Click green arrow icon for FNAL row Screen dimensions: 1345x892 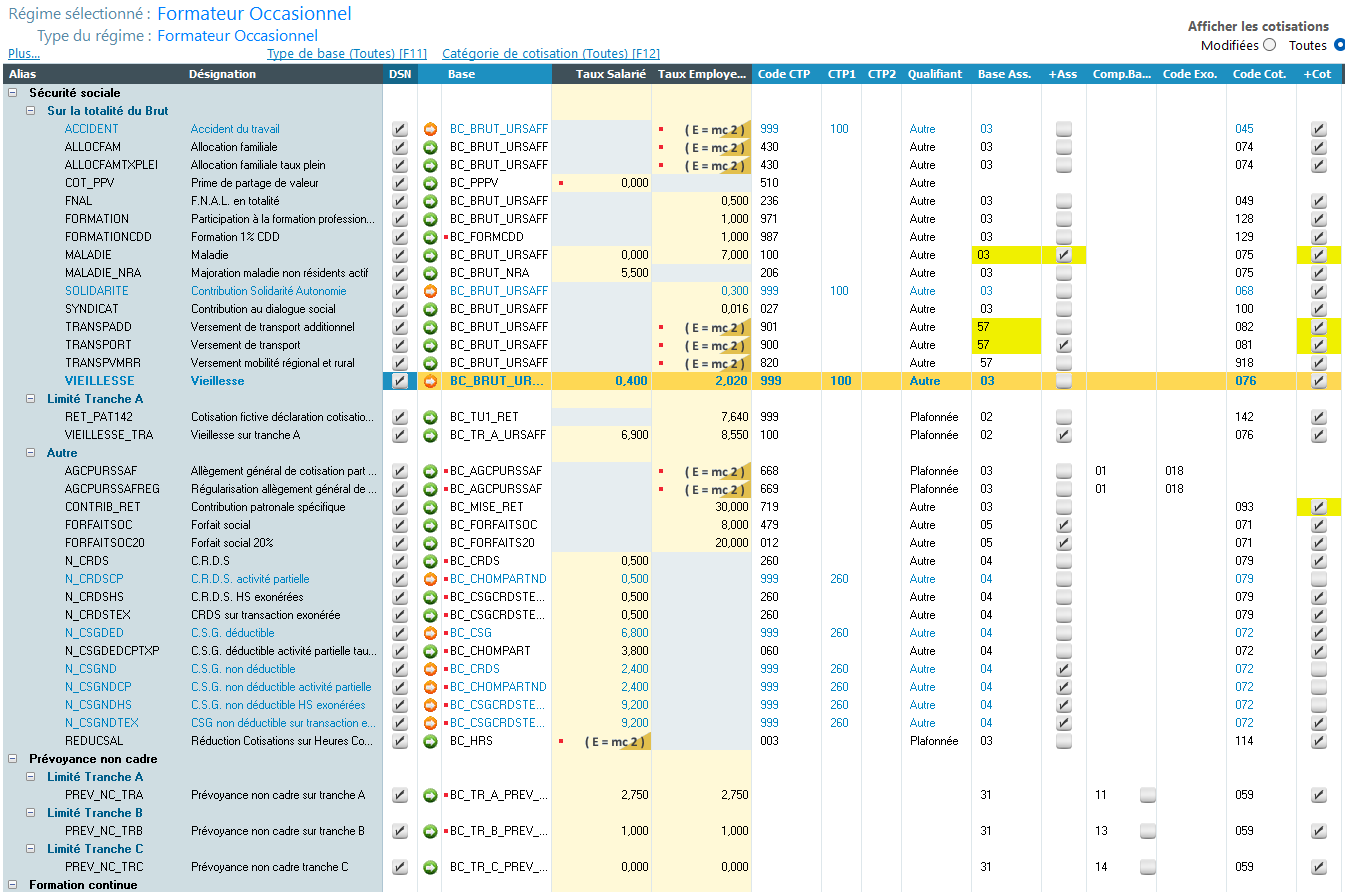pyautogui.click(x=430, y=201)
